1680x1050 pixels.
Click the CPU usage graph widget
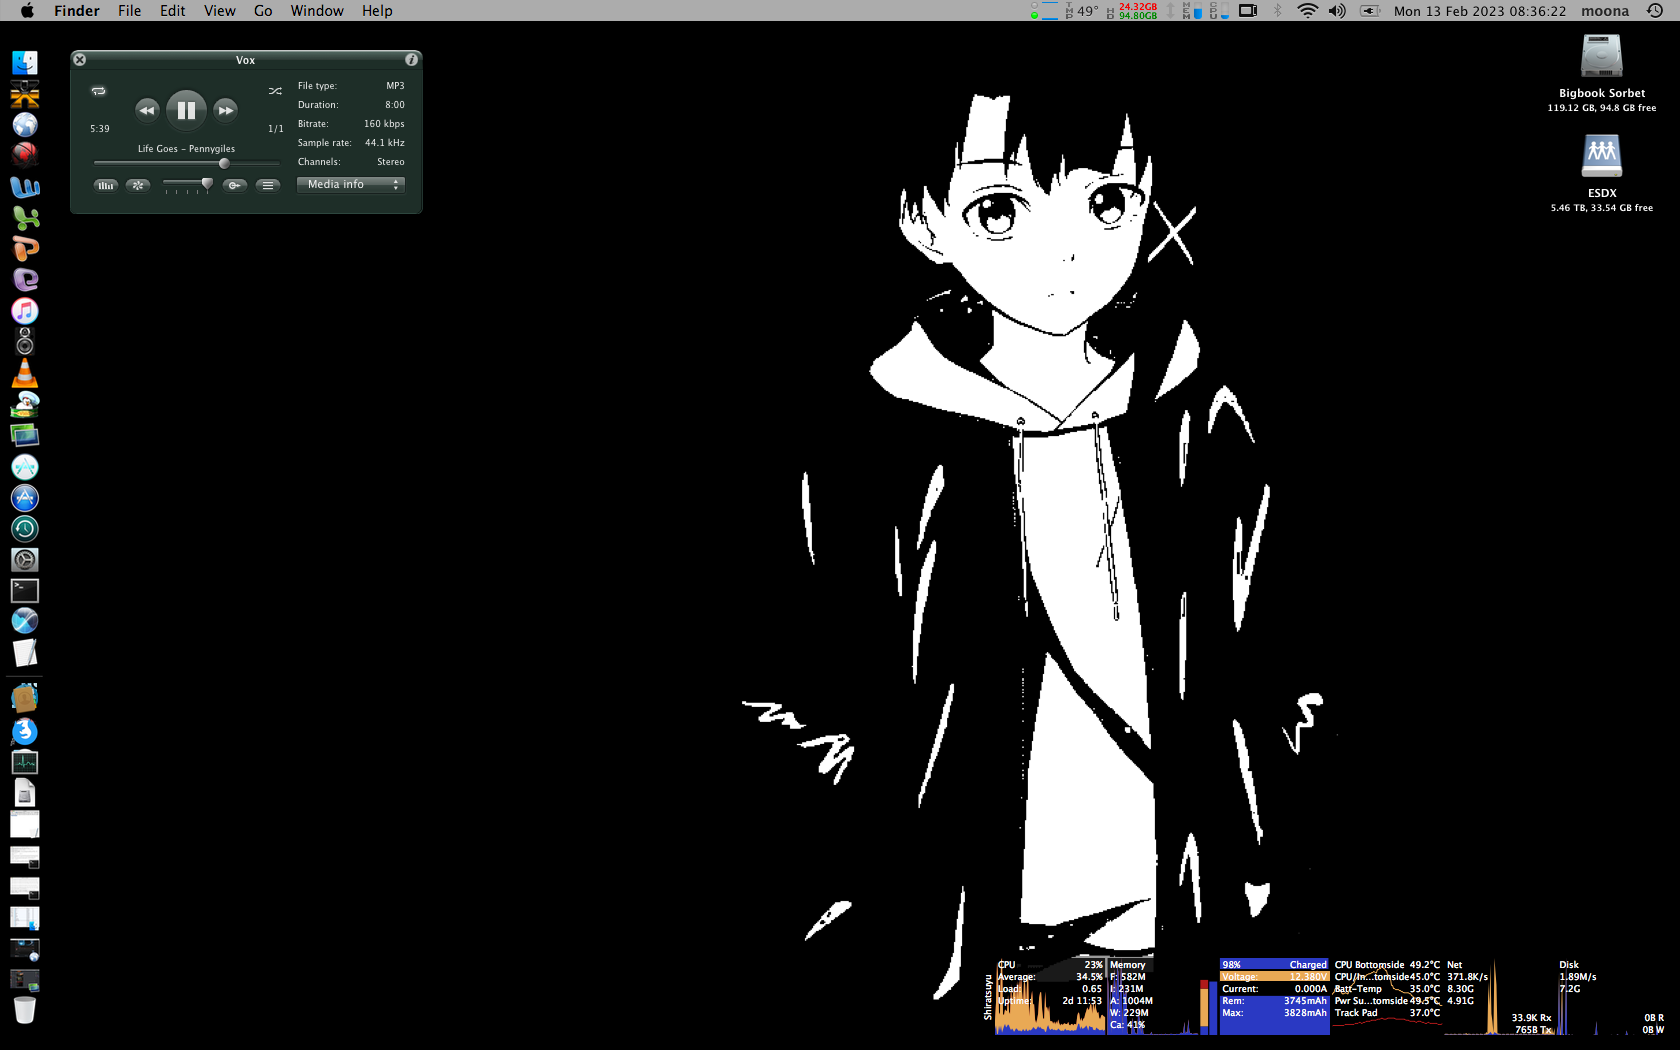pos(1050,997)
